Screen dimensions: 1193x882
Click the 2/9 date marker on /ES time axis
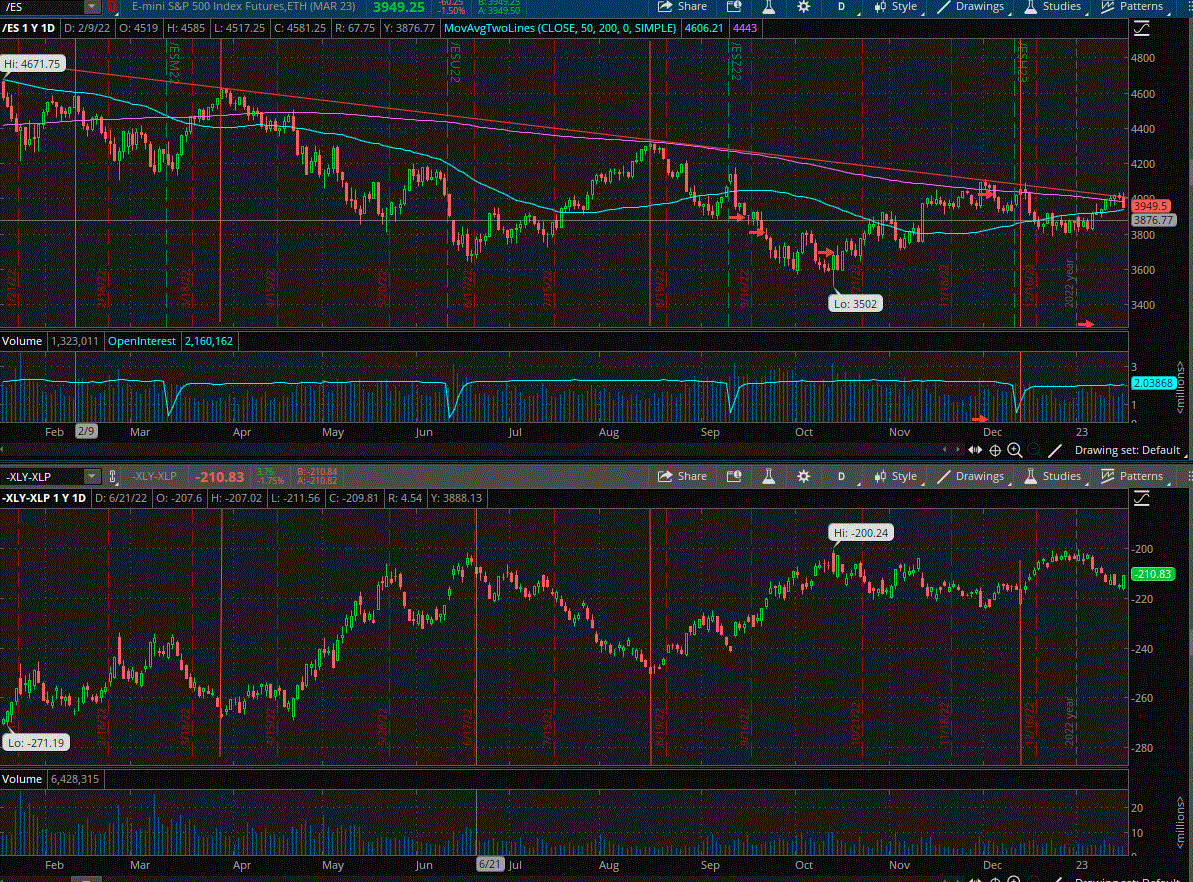[86, 431]
